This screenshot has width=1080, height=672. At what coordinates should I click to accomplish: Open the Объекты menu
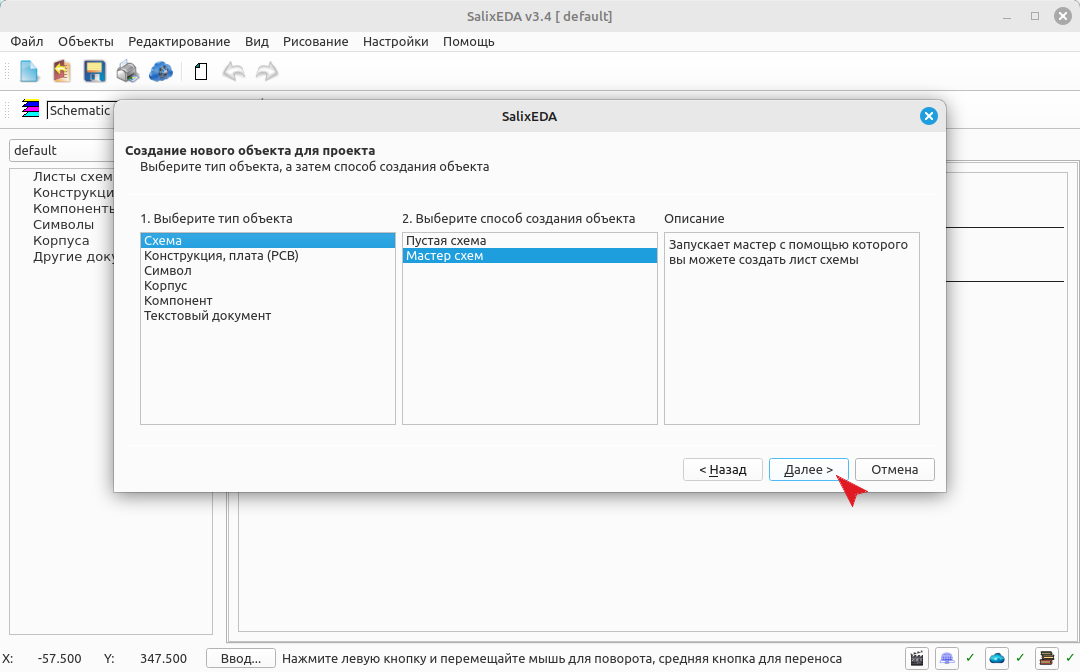tap(85, 41)
